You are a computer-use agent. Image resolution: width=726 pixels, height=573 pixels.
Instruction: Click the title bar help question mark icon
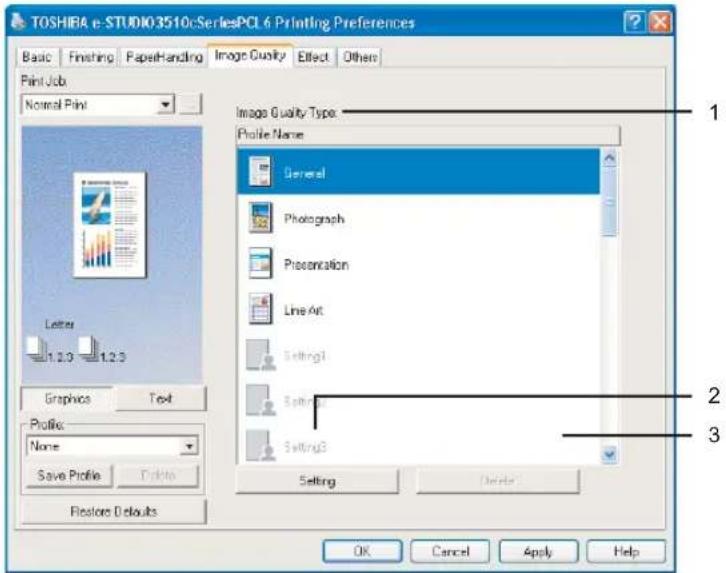pos(634,22)
